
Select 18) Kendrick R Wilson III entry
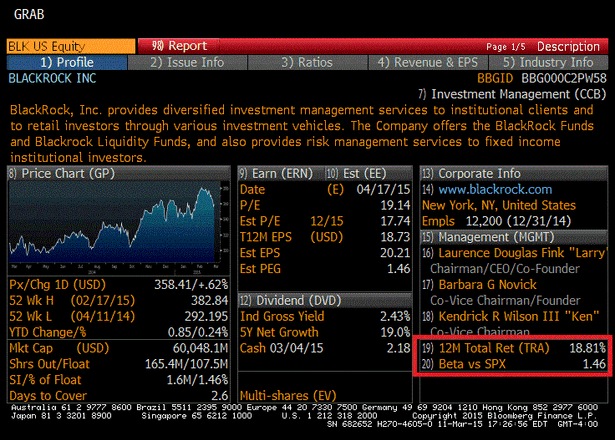511,316
